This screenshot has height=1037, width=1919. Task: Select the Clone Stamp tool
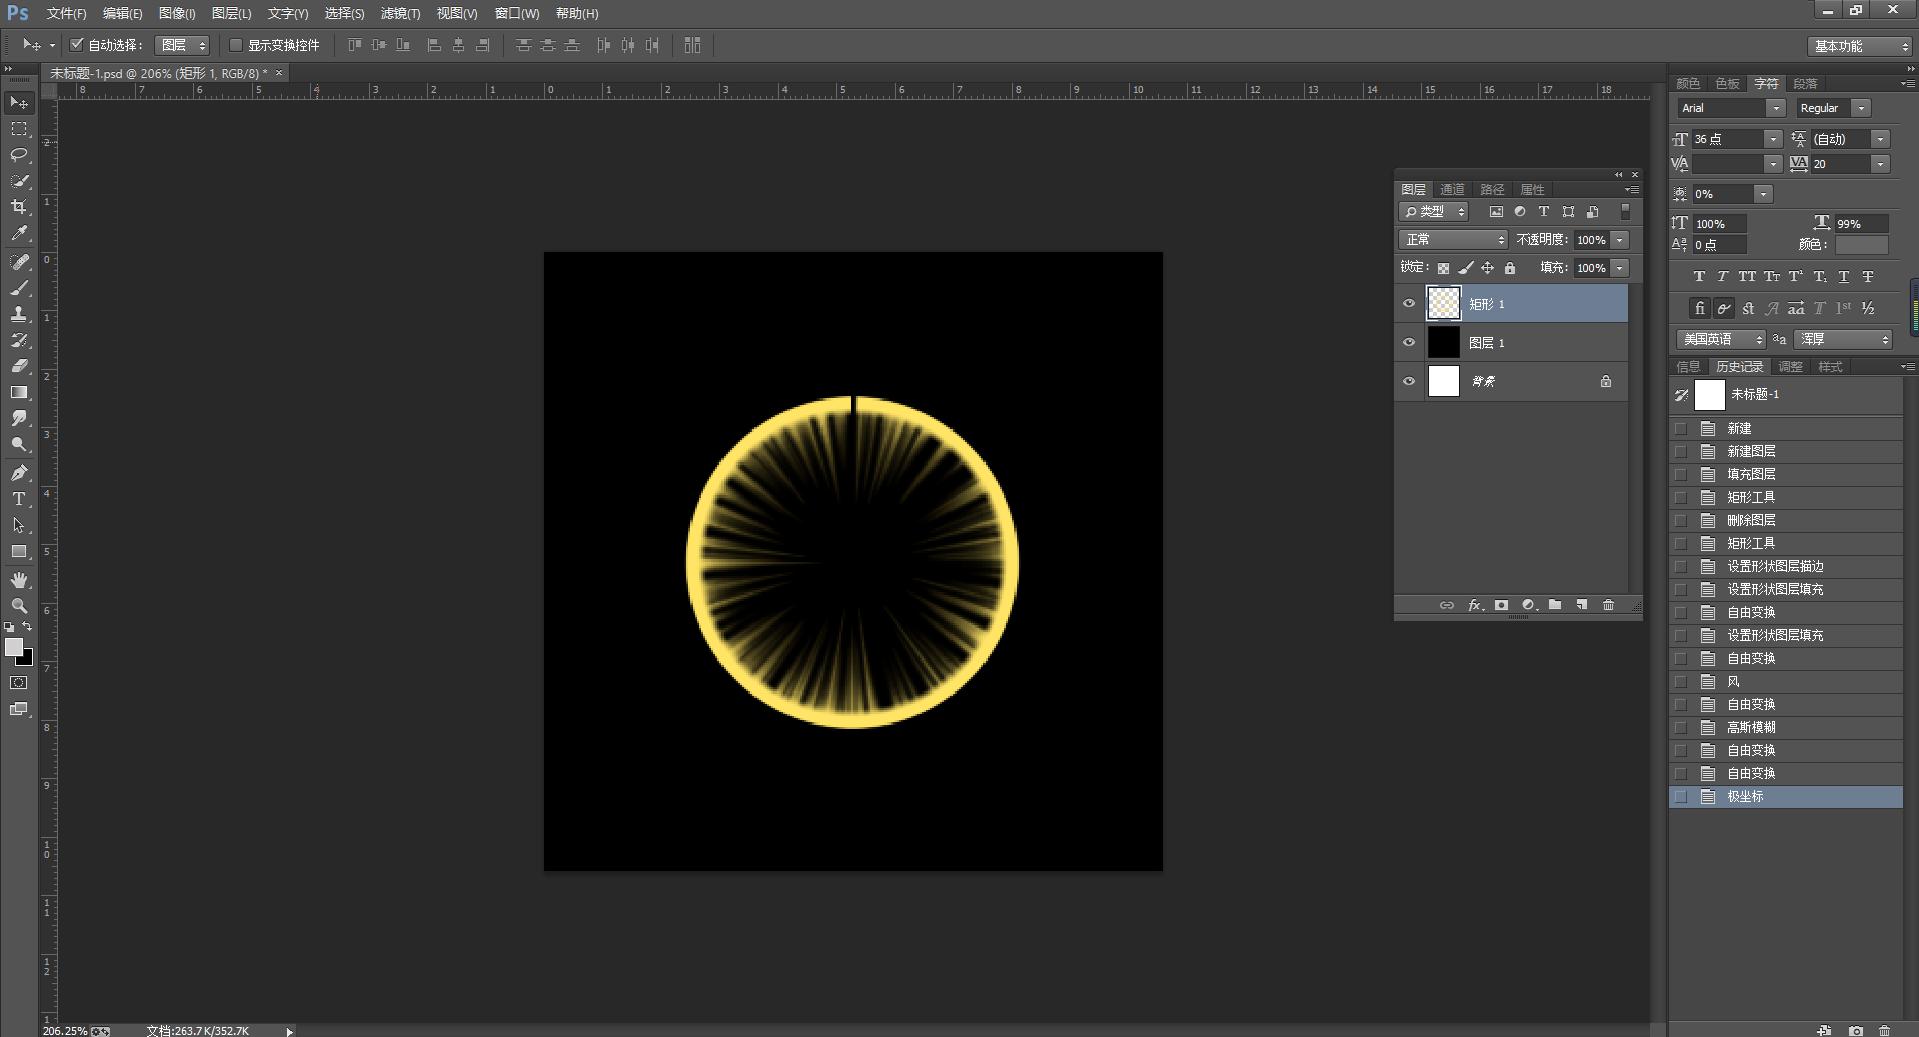[x=19, y=314]
